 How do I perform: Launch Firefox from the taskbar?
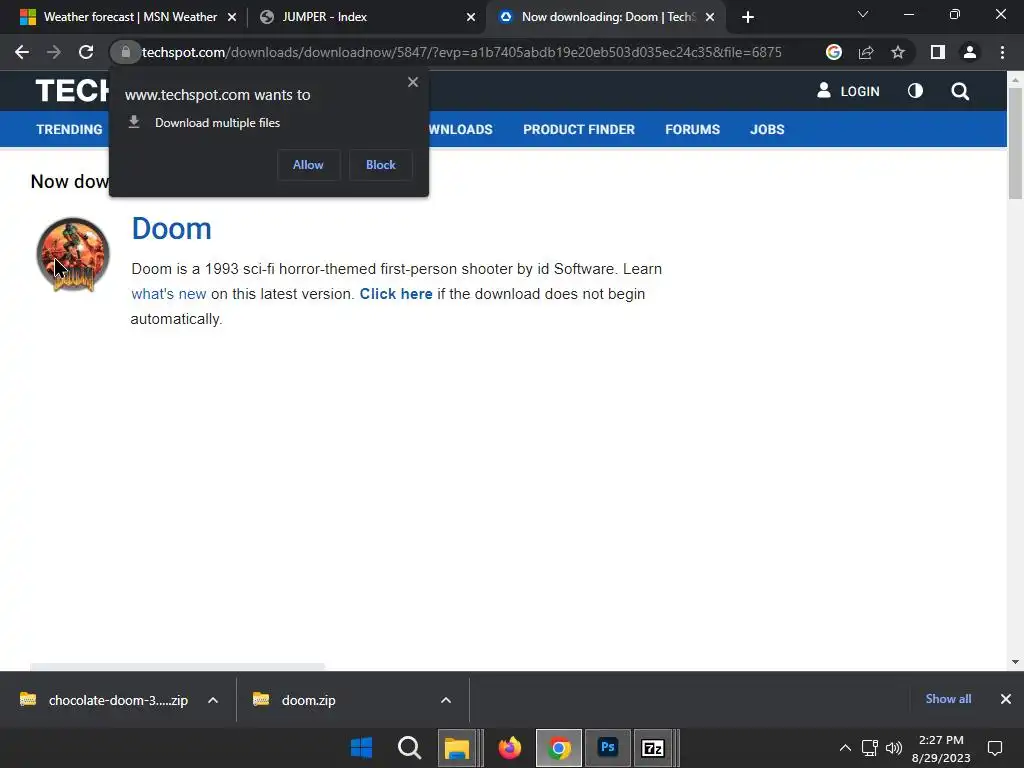tap(509, 748)
